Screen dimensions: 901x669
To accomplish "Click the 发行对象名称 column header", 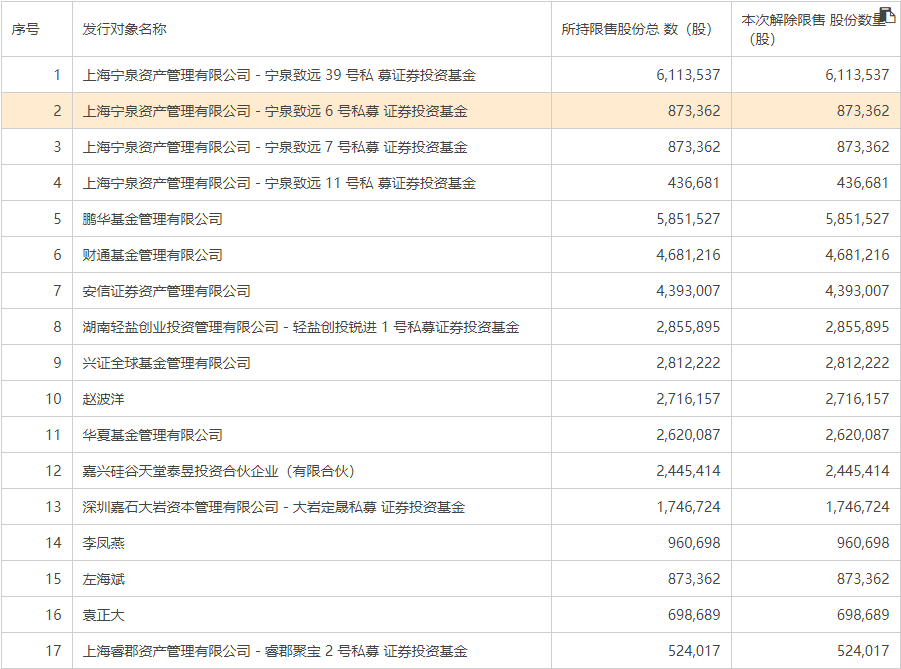I will click(125, 29).
